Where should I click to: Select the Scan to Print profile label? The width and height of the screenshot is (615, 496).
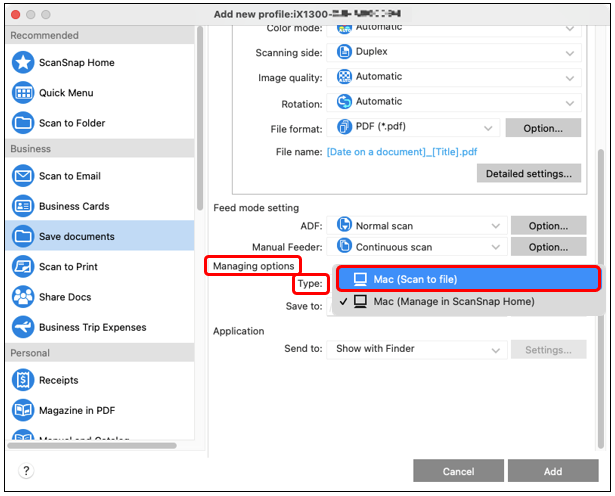coord(68,267)
